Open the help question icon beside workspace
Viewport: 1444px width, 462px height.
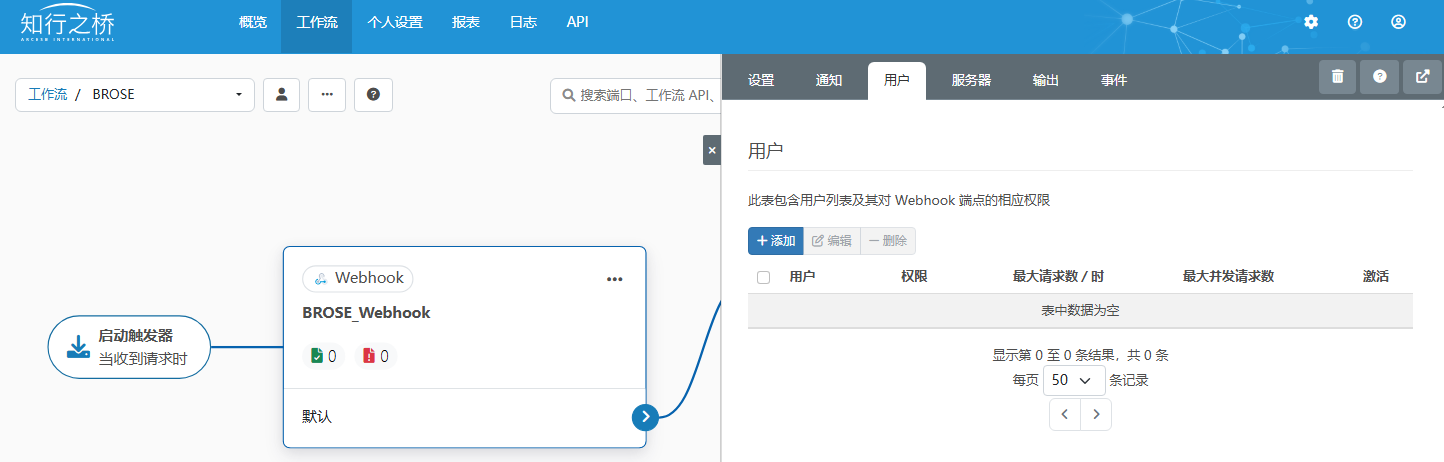(373, 95)
